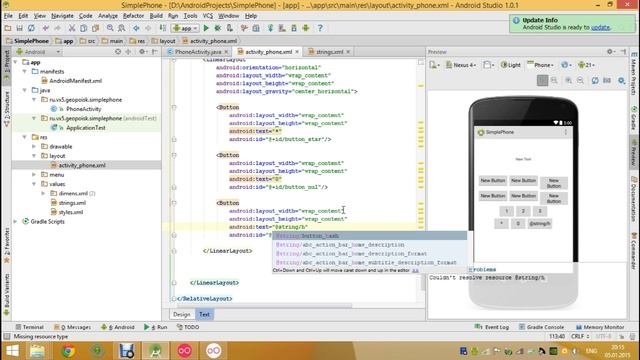Open the Light theme selector
Screen dimensions: 640x360
[511, 65]
